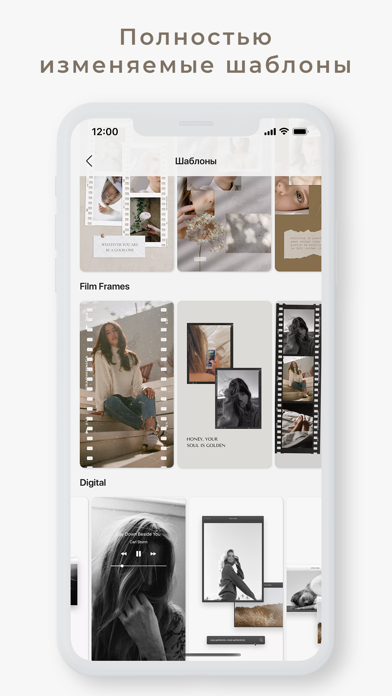Open the brown torn-paper template
The width and height of the screenshot is (392, 696).
[x=298, y=223]
